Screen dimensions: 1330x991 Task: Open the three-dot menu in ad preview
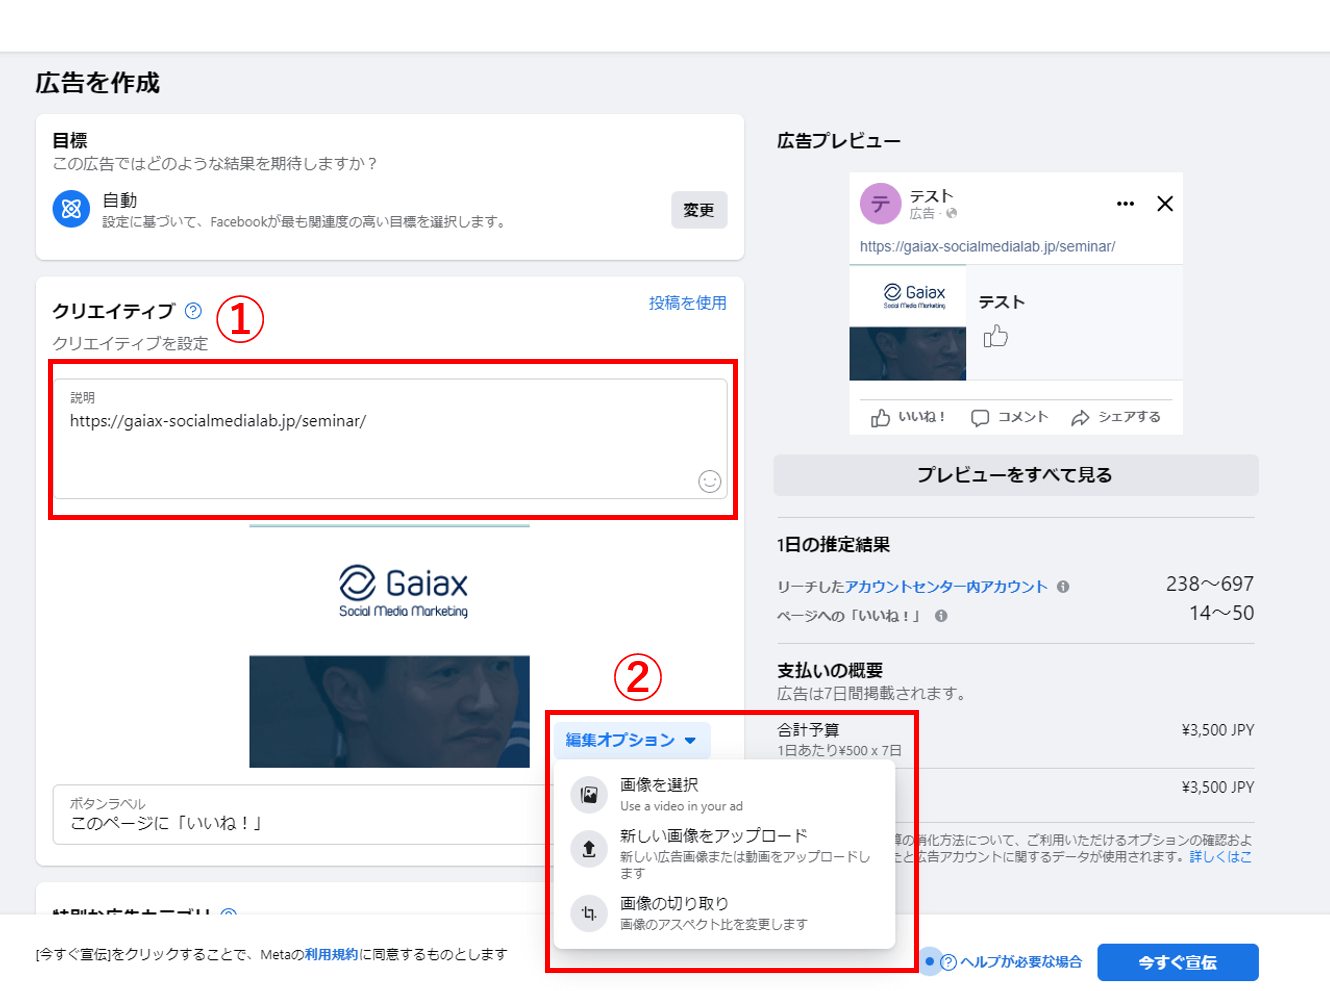[1125, 204]
